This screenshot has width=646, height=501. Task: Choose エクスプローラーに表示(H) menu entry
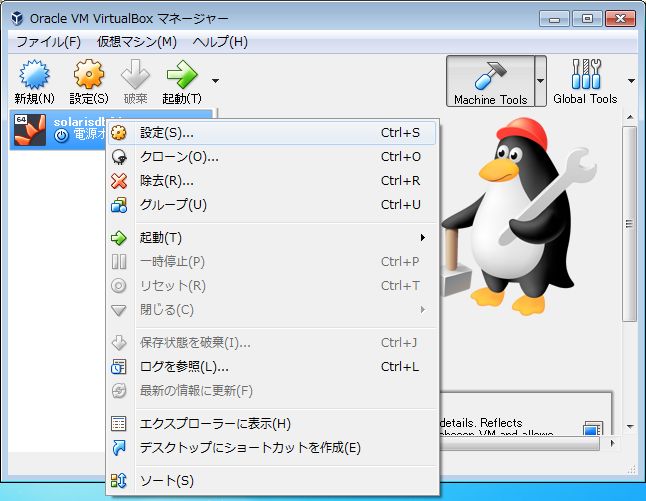(272, 424)
